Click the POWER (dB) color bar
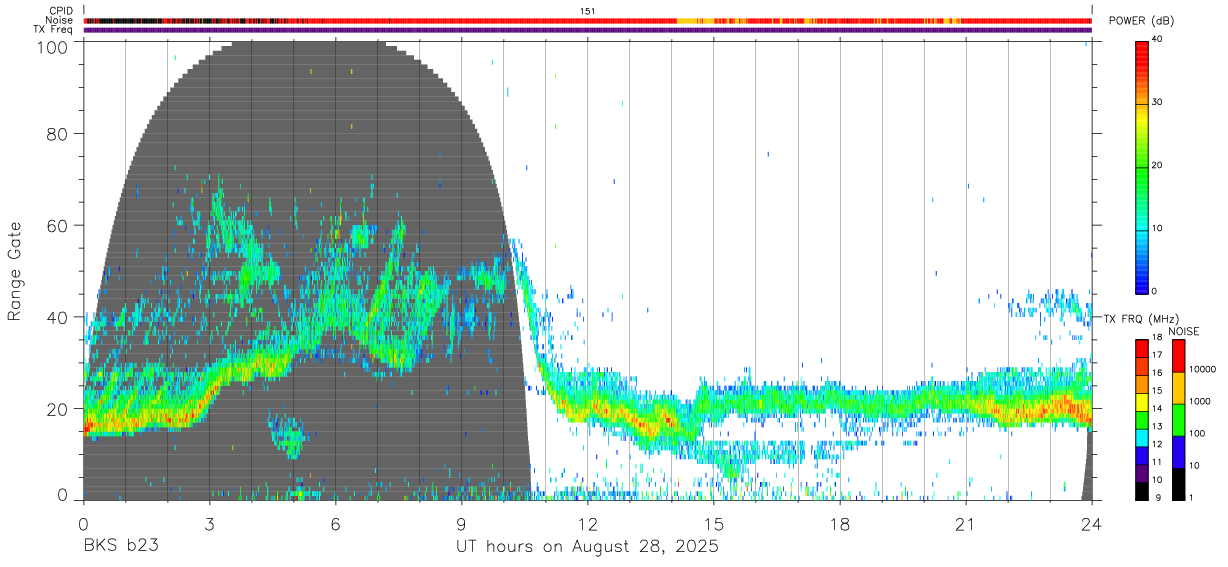This screenshot has width=1228, height=567. (1142, 165)
